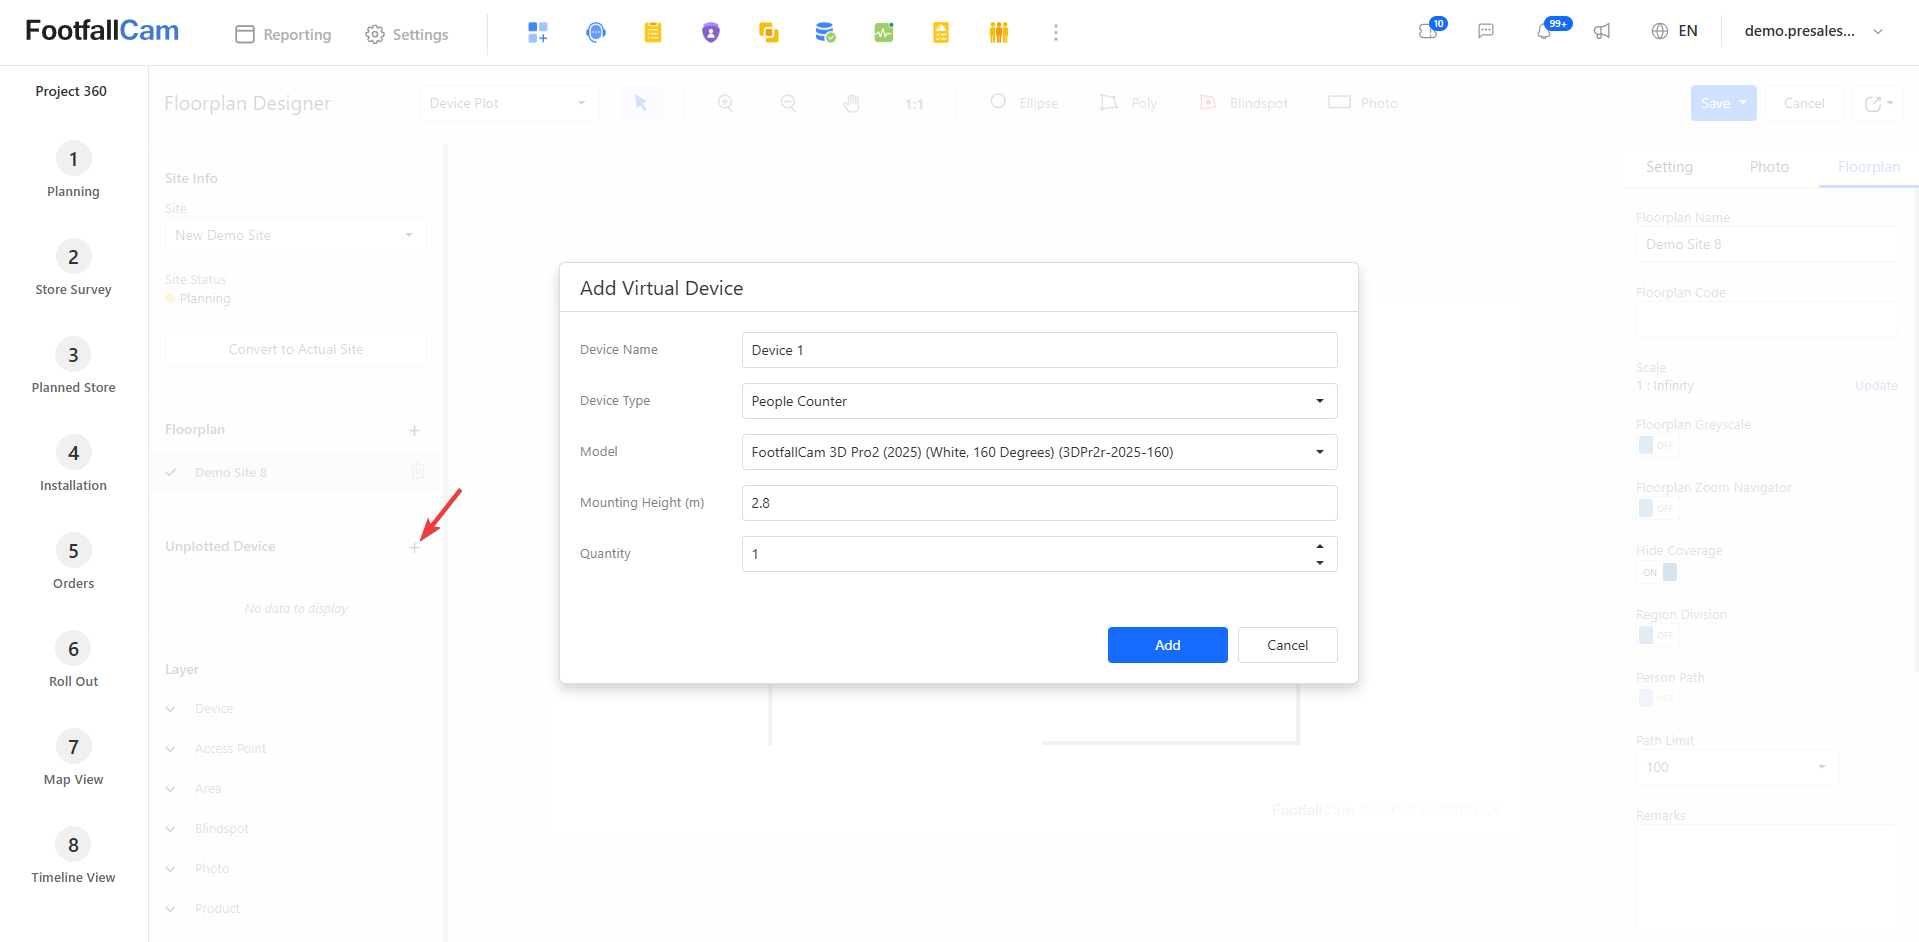The height and width of the screenshot is (942, 1919).
Task: Click Cancel in the Add Virtual Device dialog
Action: click(x=1287, y=645)
